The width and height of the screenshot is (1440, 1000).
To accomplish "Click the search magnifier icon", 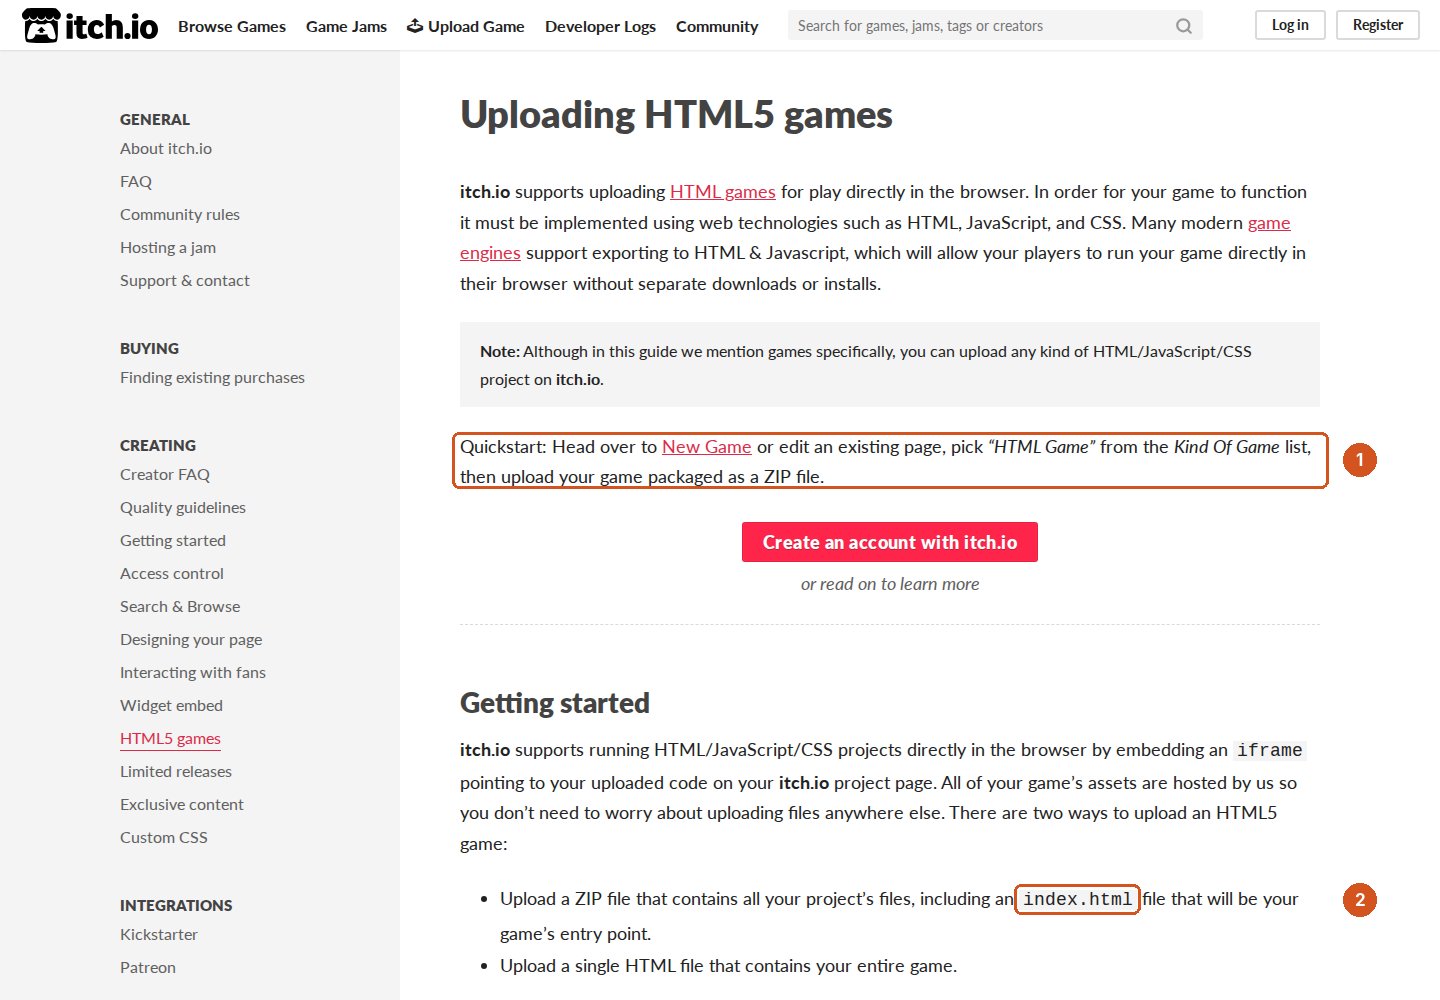I will pos(1184,26).
